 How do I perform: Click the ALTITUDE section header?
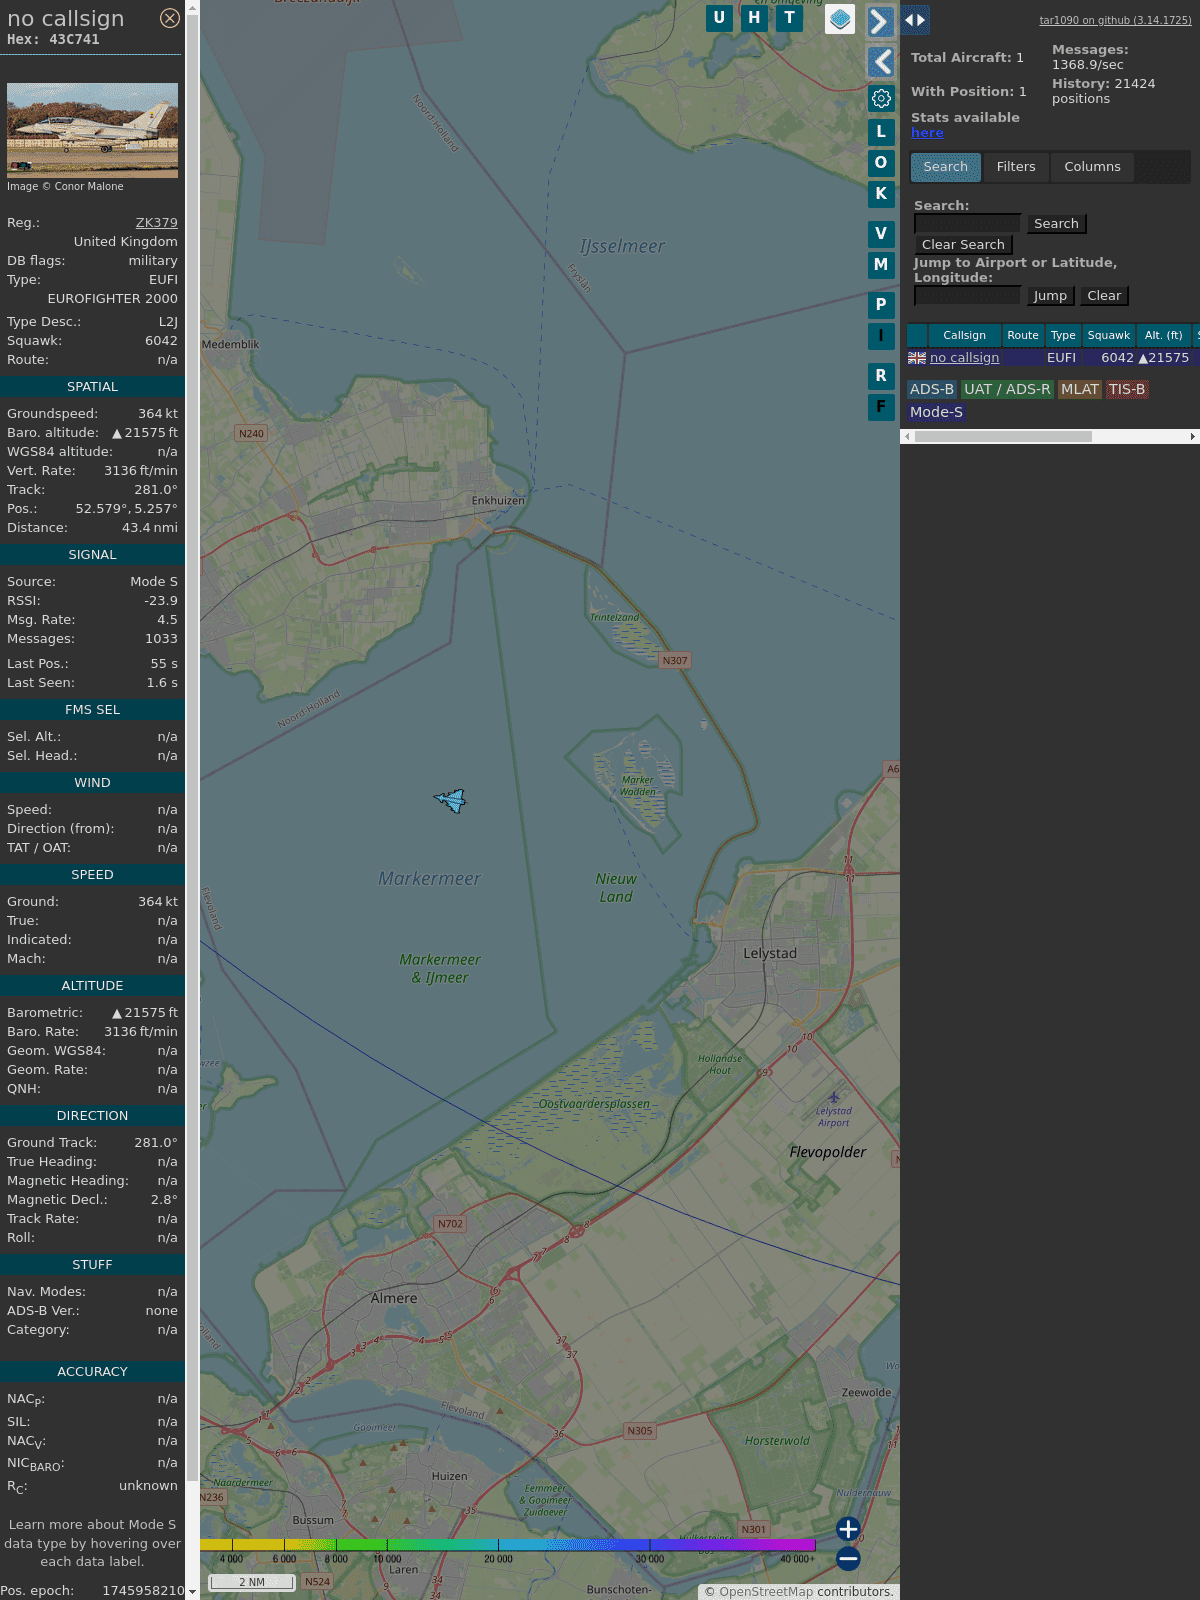pyautogui.click(x=92, y=986)
